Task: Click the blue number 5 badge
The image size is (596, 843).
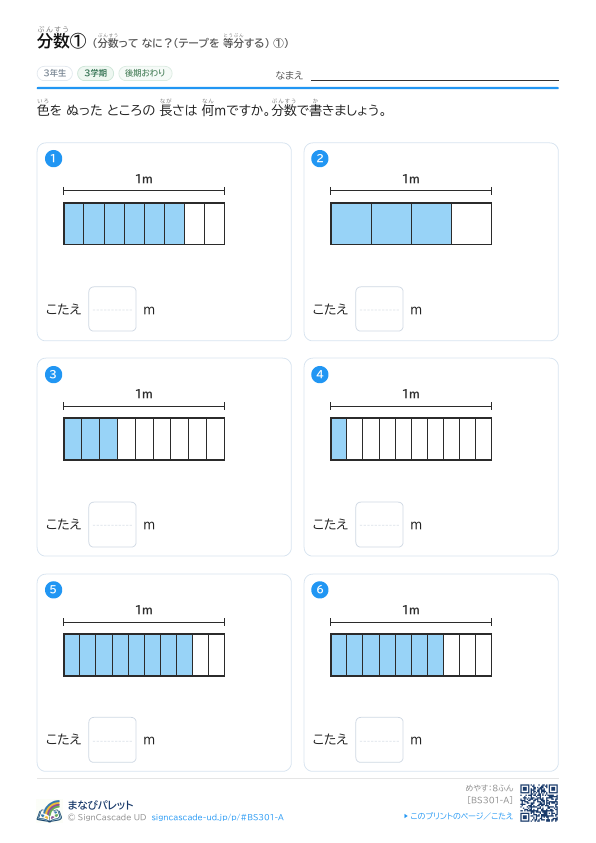Action: pos(53,589)
